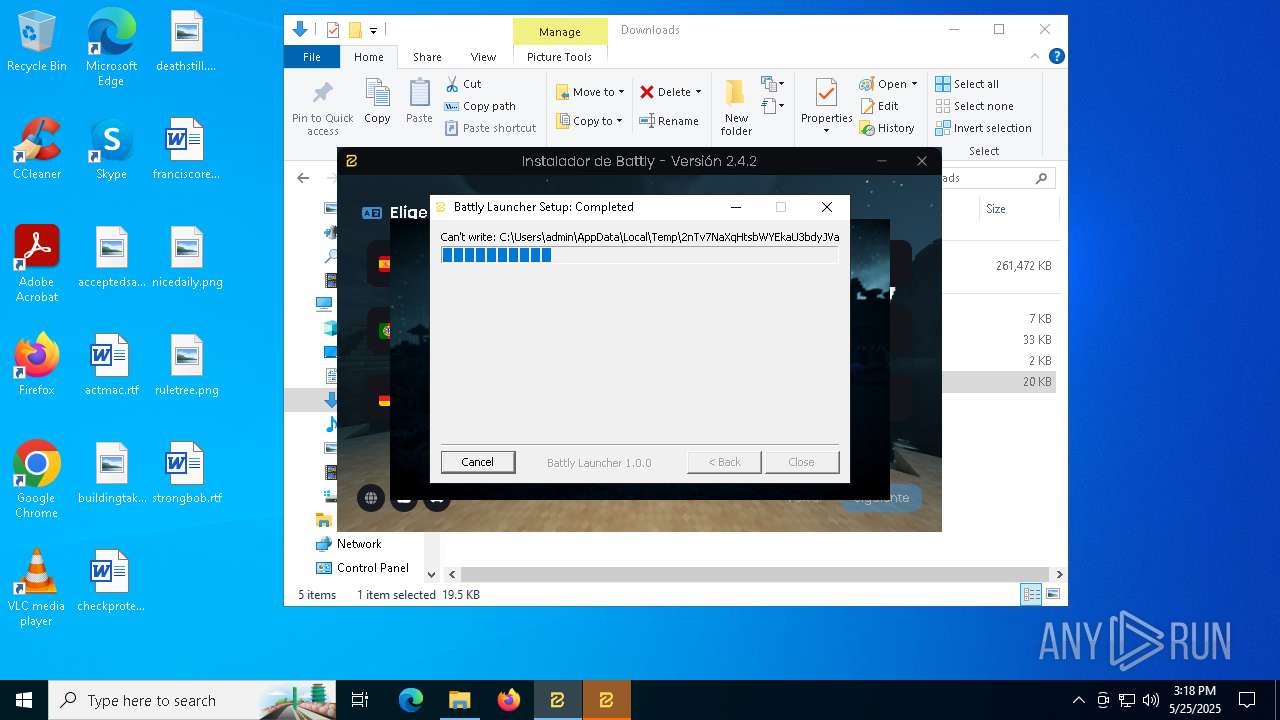Click the taskbar search box
The width and height of the screenshot is (1280, 720).
tap(192, 700)
